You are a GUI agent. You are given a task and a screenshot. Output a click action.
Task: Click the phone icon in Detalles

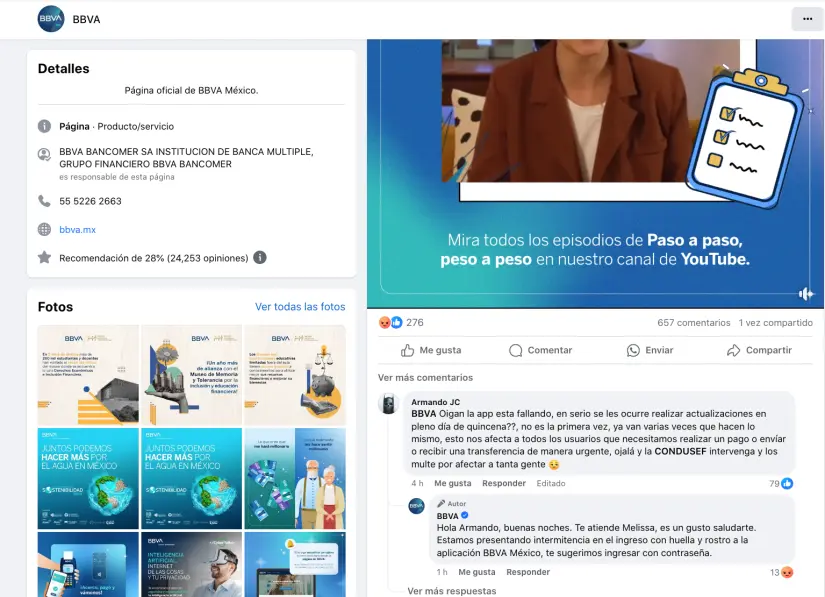[44, 201]
